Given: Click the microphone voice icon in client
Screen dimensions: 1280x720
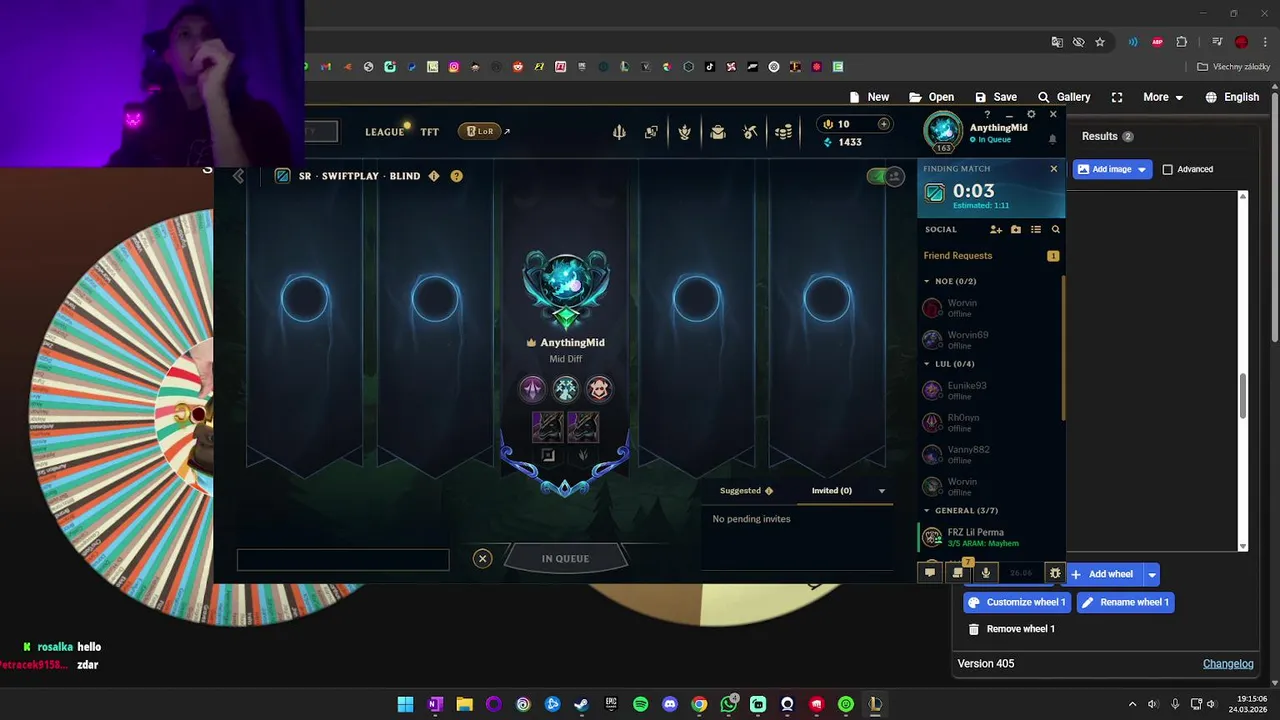Looking at the screenshot, I should click(986, 573).
